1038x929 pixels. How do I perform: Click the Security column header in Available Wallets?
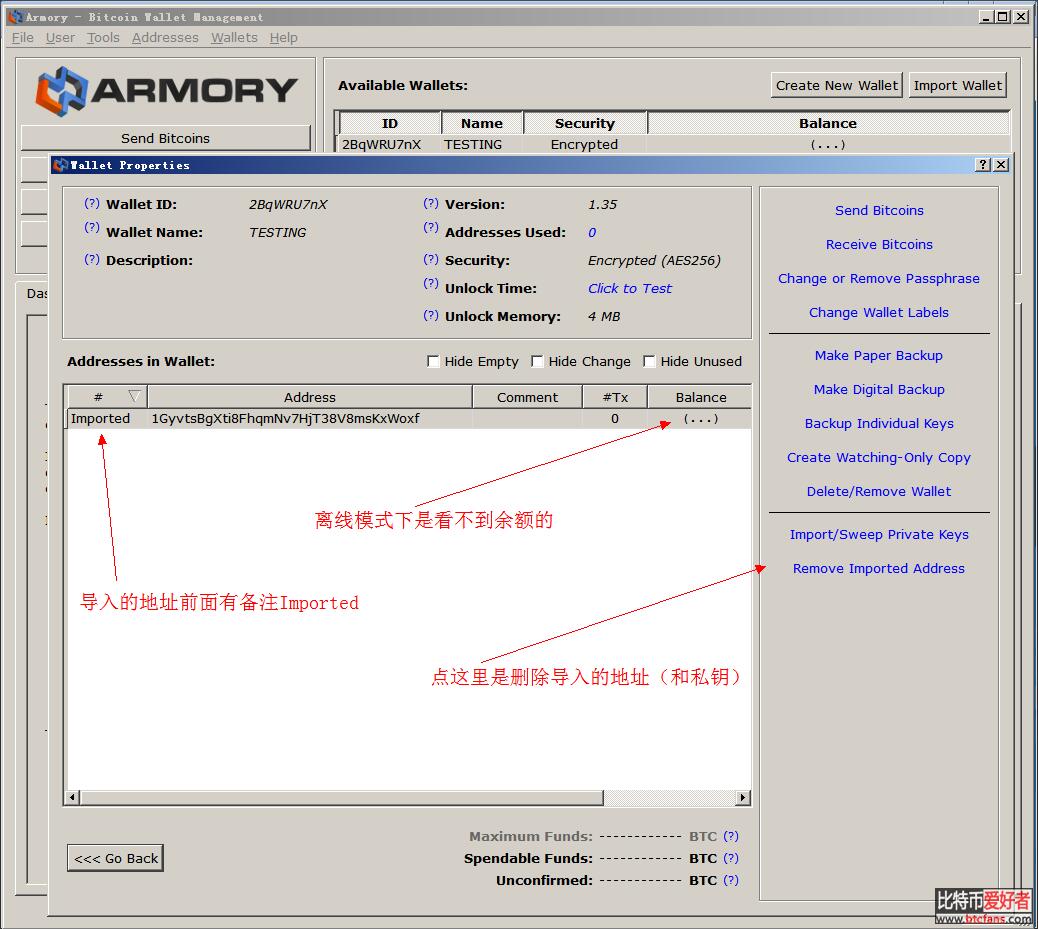click(x=585, y=123)
